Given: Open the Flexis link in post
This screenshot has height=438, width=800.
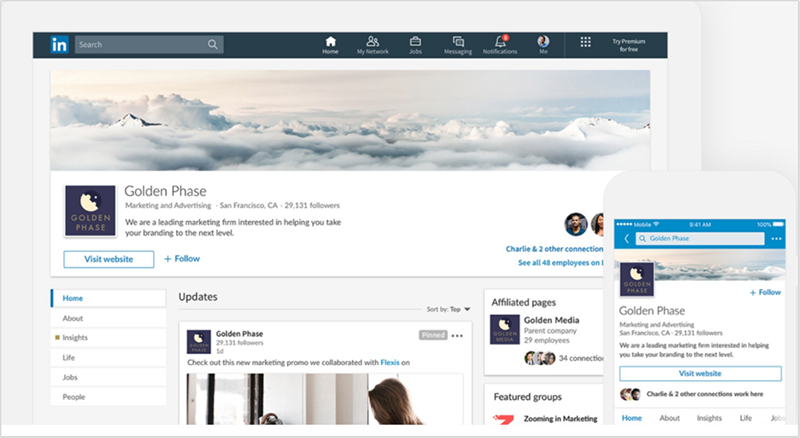Looking at the screenshot, I should coord(390,362).
